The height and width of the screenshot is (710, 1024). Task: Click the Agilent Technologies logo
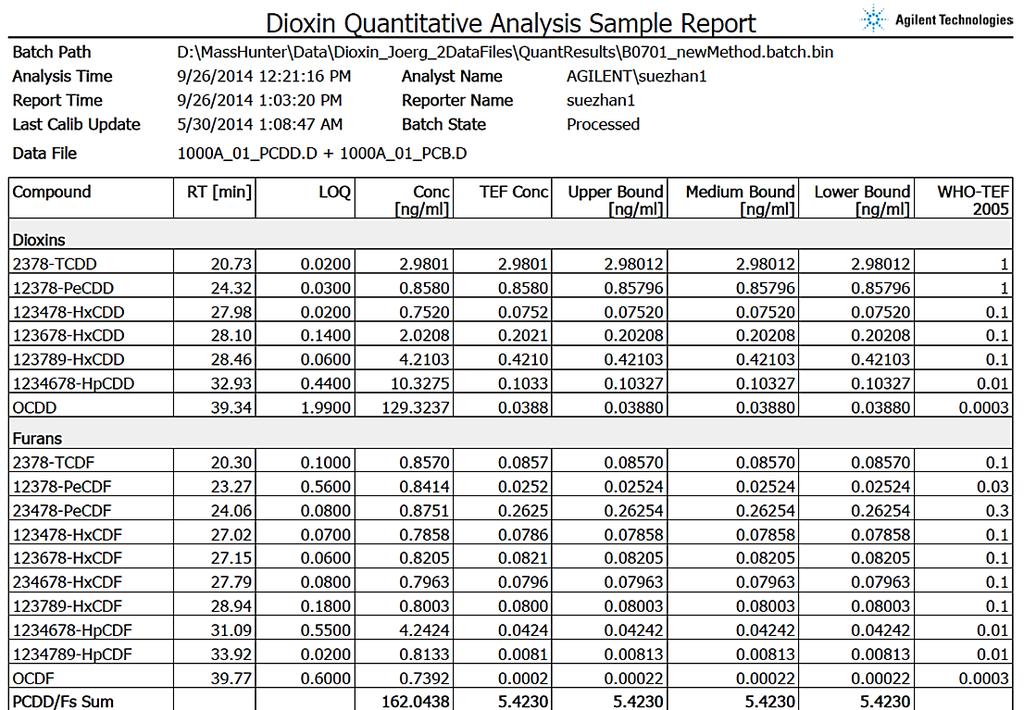point(937,19)
